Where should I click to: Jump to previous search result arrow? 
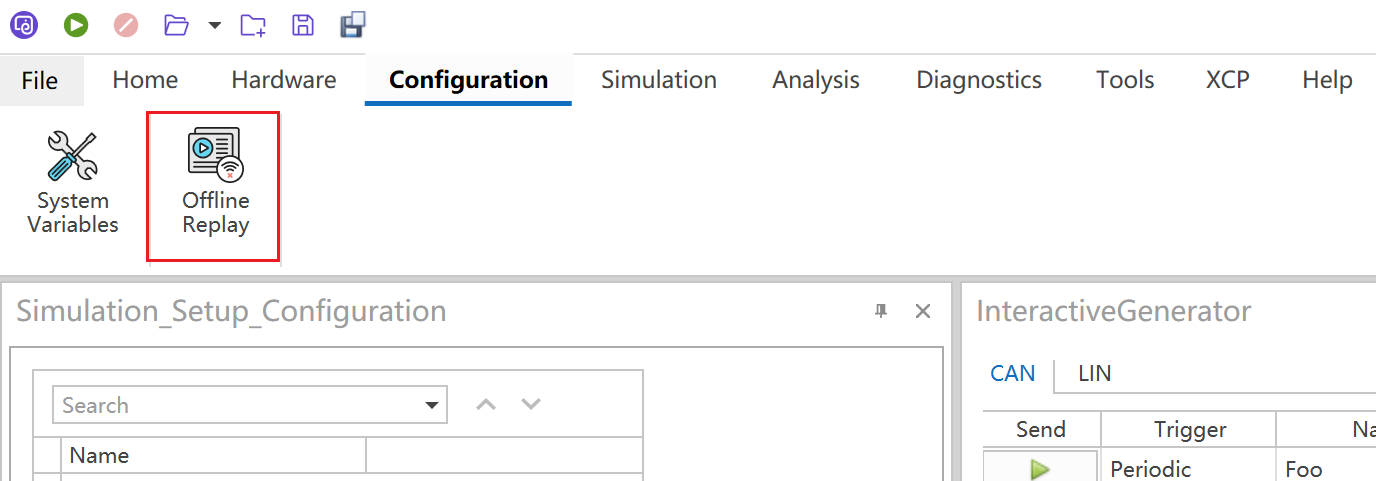click(x=486, y=404)
